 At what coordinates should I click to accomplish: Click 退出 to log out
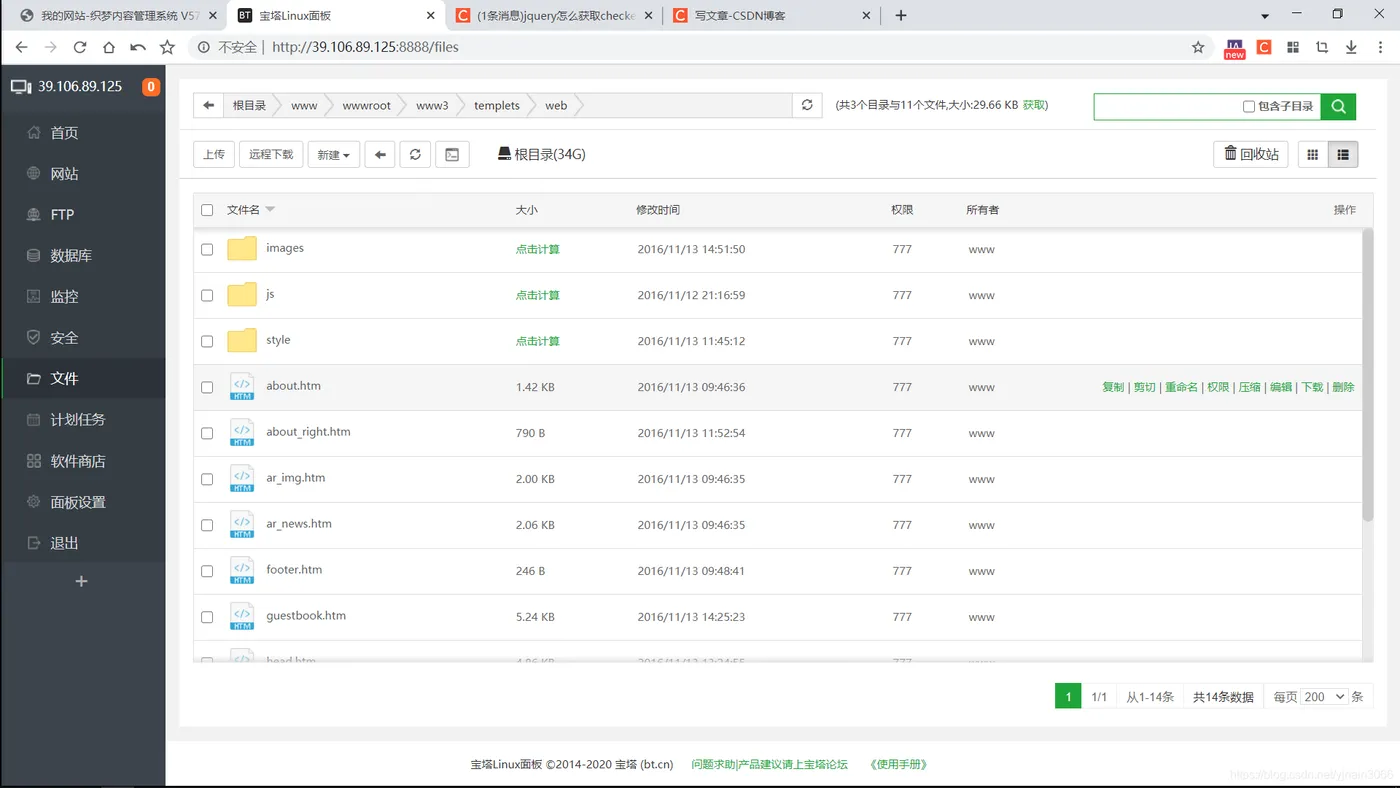tap(82, 543)
